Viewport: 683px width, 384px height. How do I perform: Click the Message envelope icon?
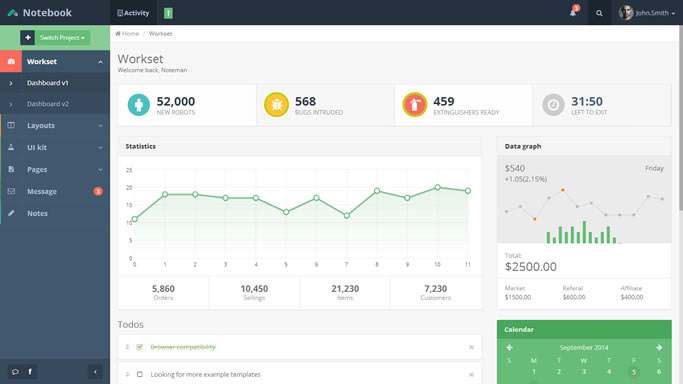click(11, 191)
